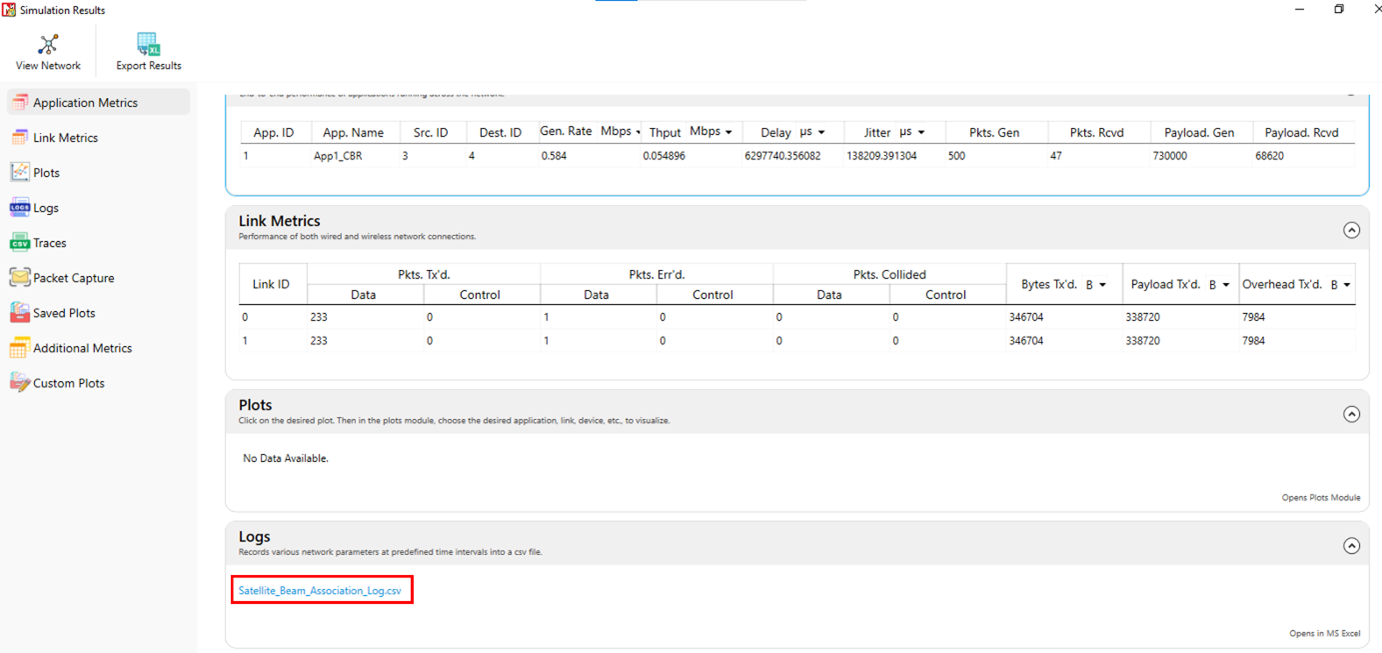Collapse the Plots section

[1351, 414]
